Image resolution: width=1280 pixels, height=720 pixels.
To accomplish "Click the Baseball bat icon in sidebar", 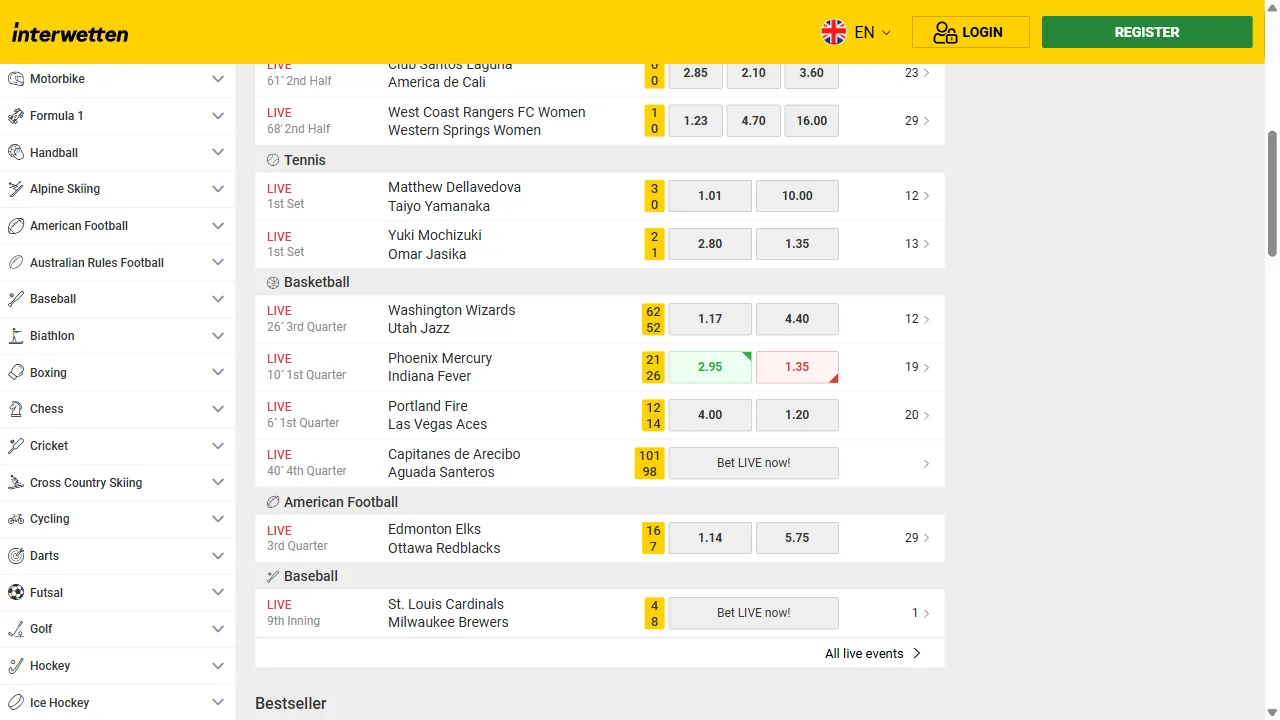I will 16,299.
